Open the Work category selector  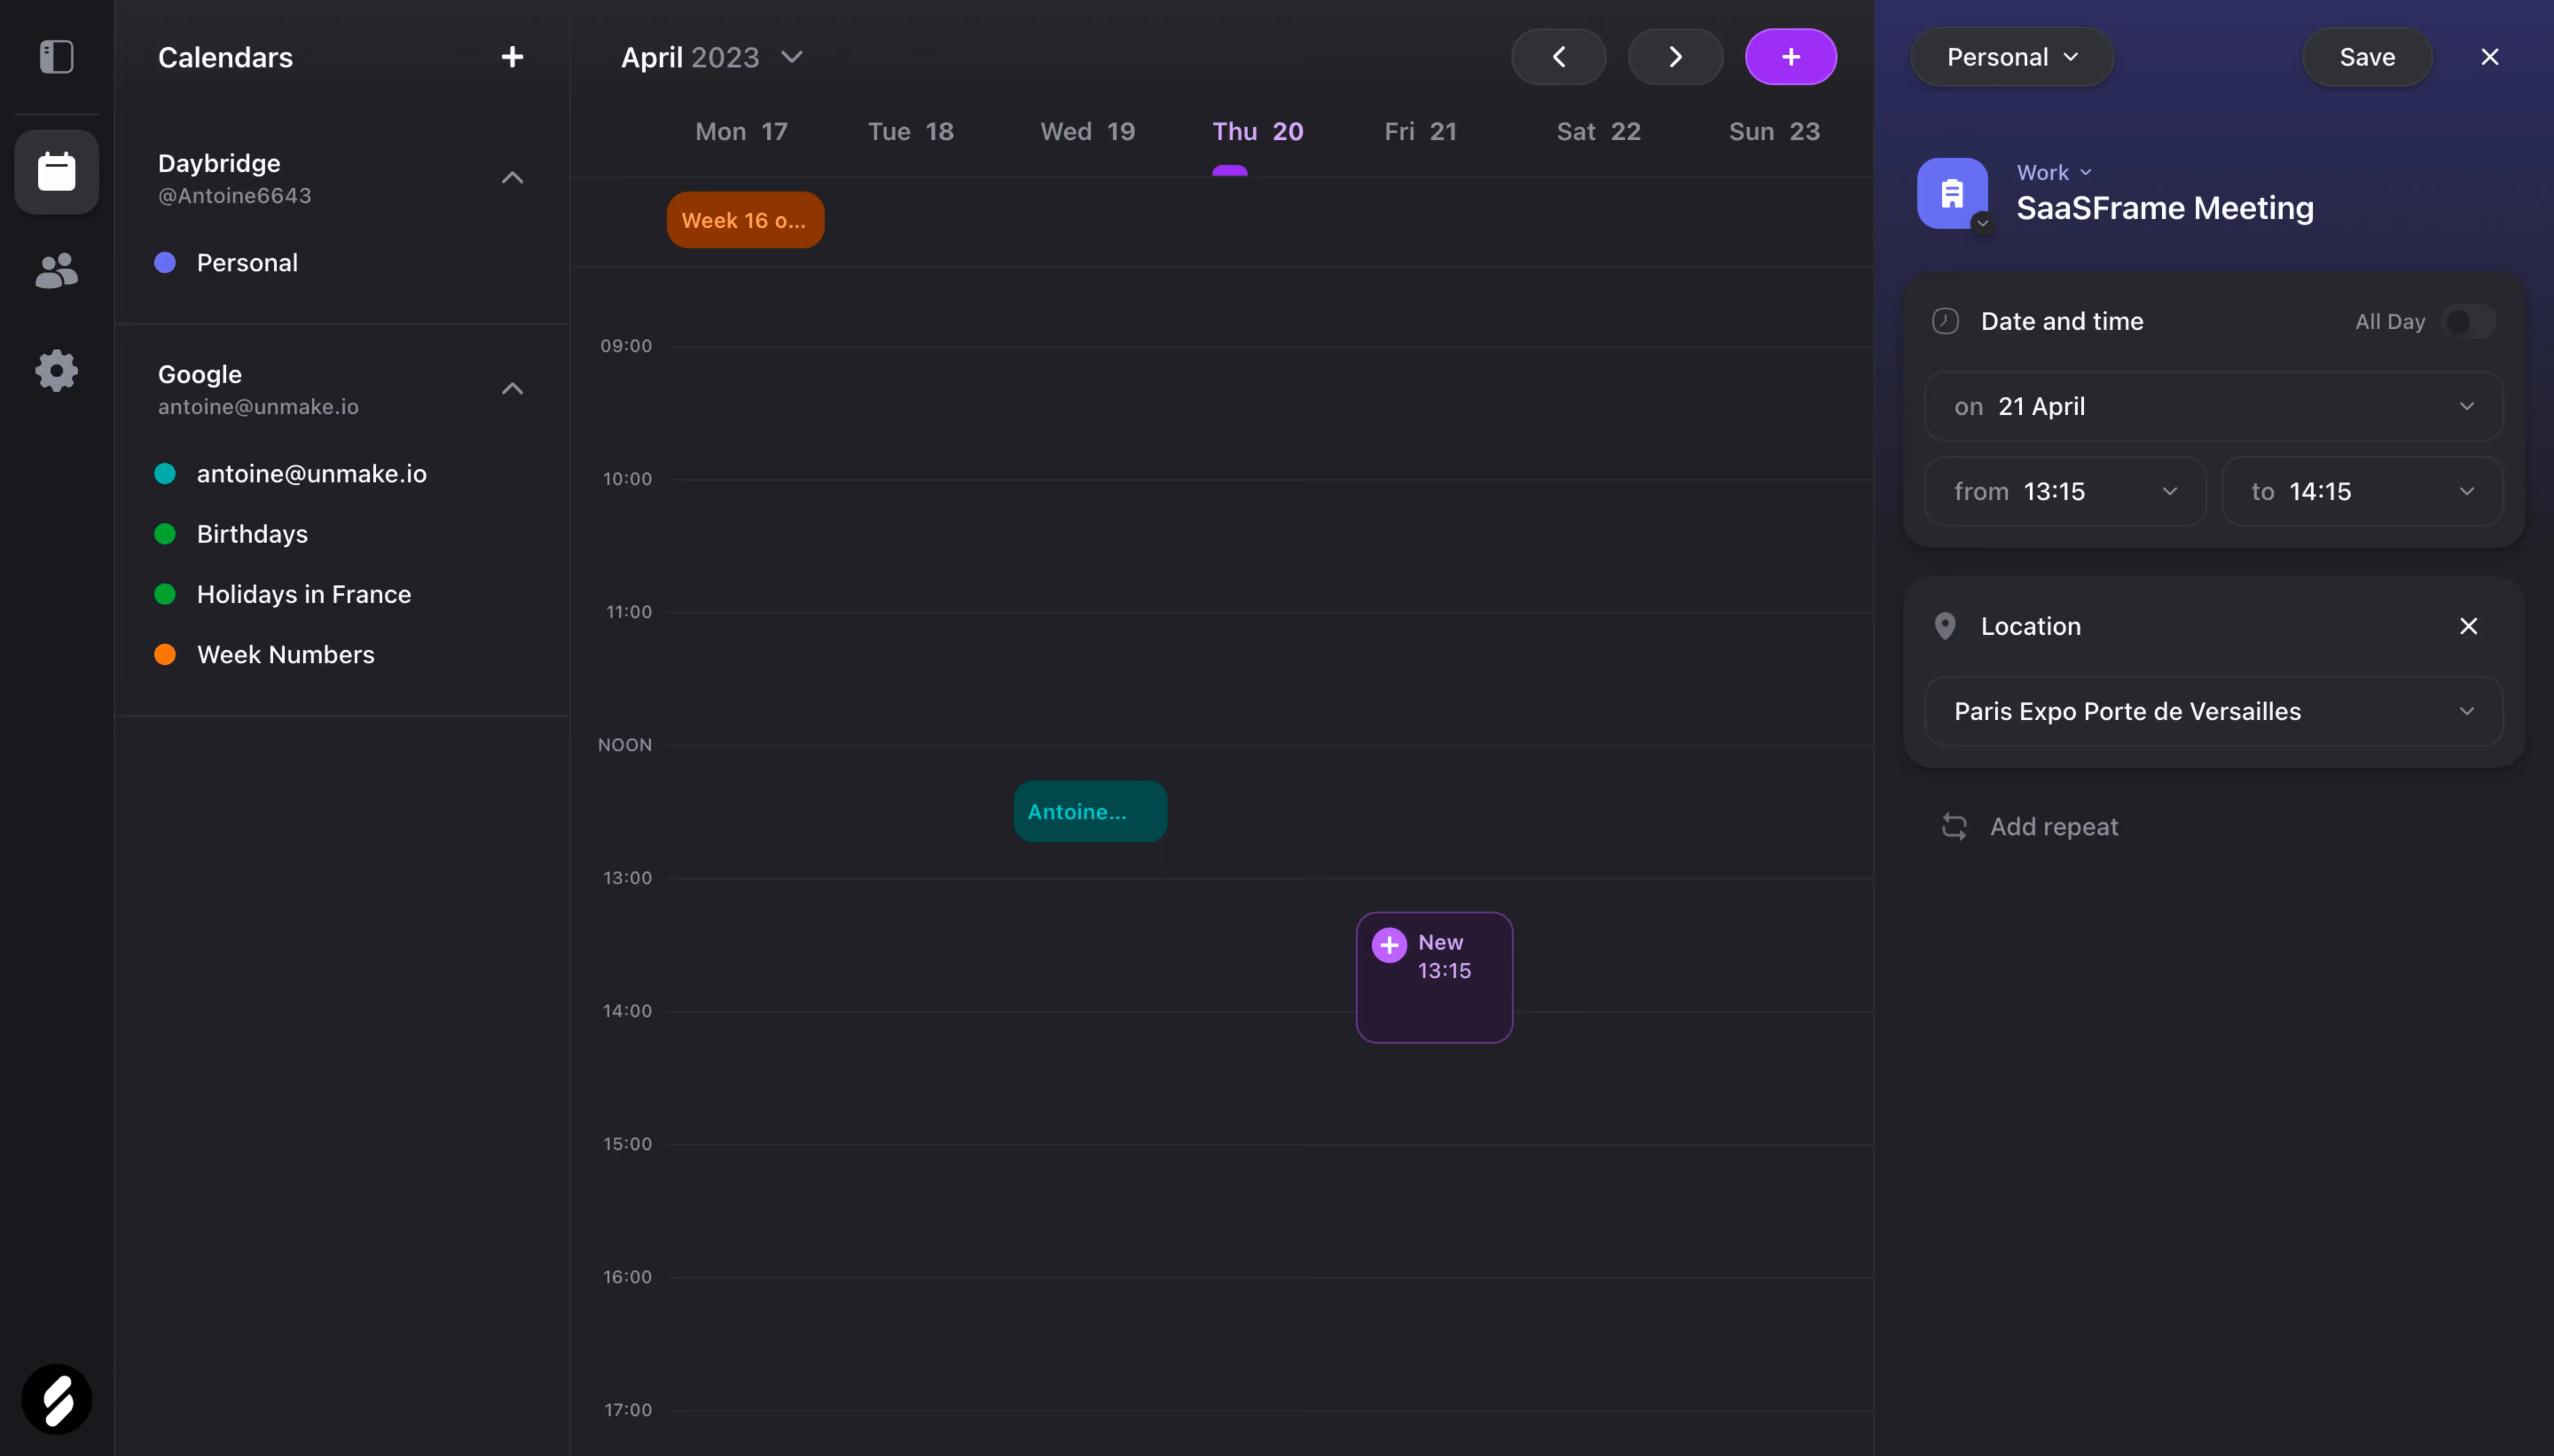[2052, 171]
